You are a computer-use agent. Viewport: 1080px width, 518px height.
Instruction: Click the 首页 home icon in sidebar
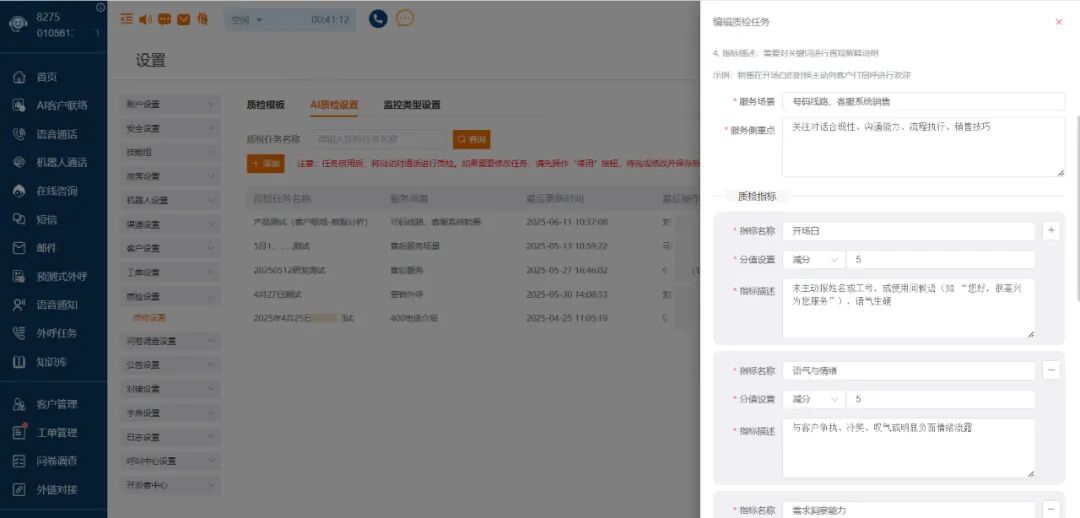(x=19, y=77)
